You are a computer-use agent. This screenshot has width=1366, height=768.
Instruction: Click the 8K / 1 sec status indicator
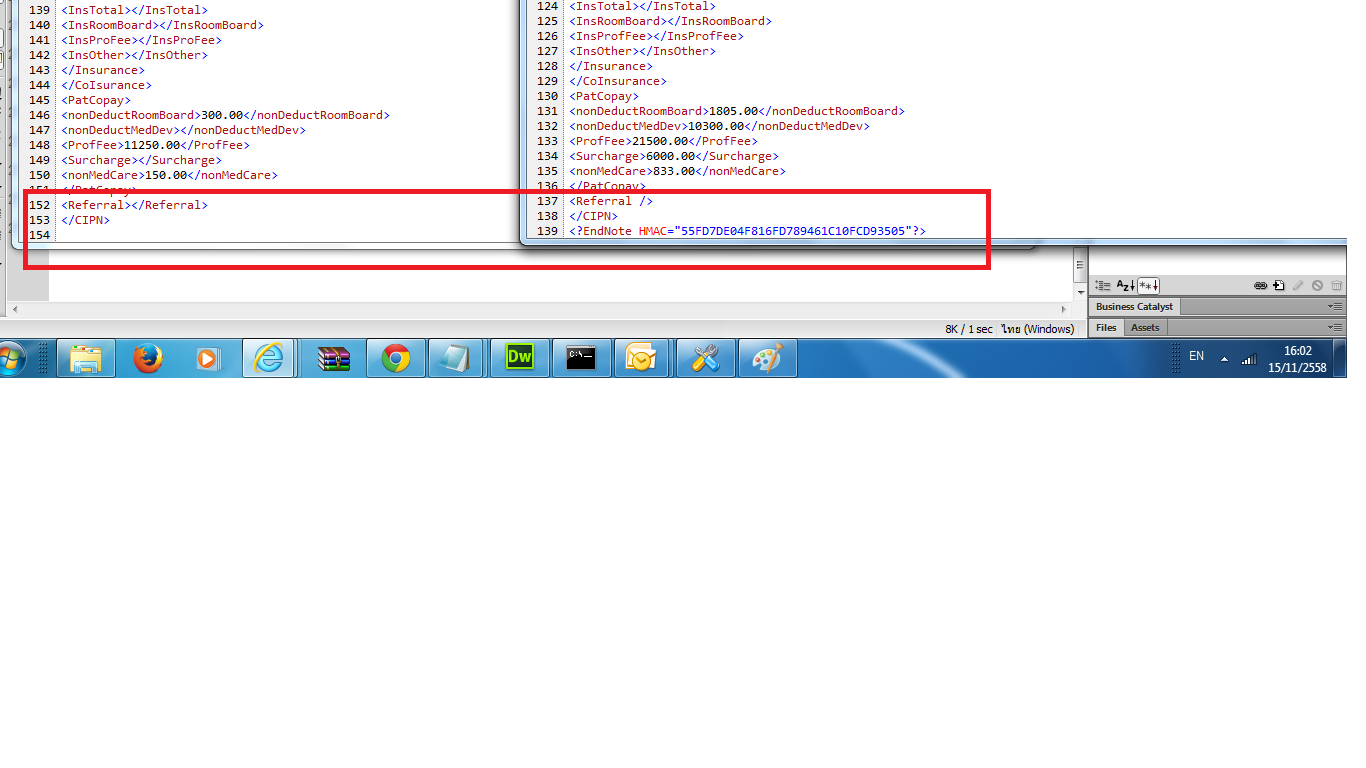pyautogui.click(x=969, y=329)
